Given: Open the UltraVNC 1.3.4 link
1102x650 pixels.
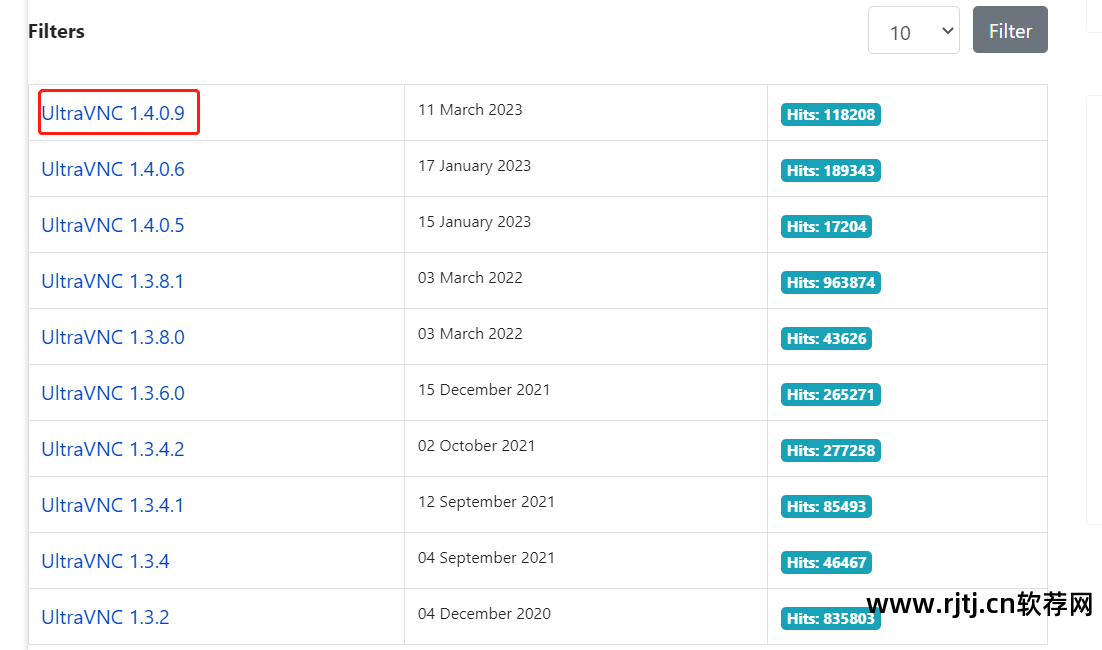Looking at the screenshot, I should (x=105, y=561).
